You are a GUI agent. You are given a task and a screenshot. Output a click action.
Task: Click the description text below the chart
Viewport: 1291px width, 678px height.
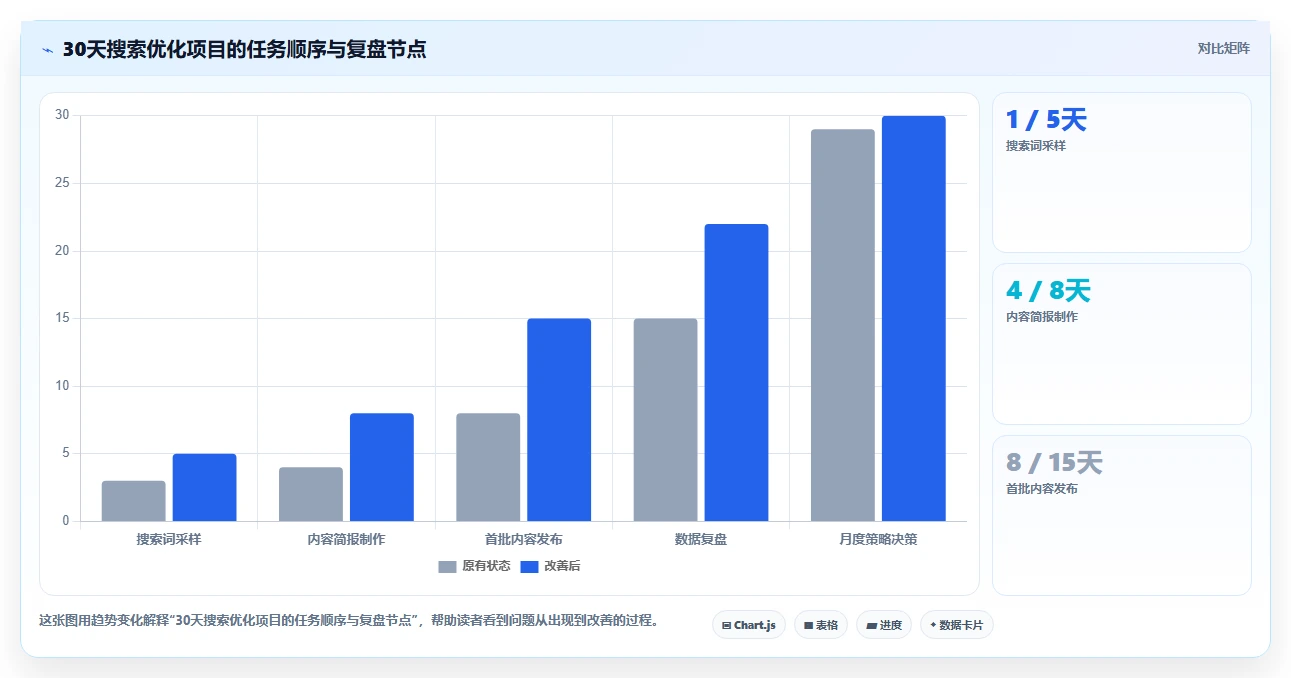tap(350, 620)
